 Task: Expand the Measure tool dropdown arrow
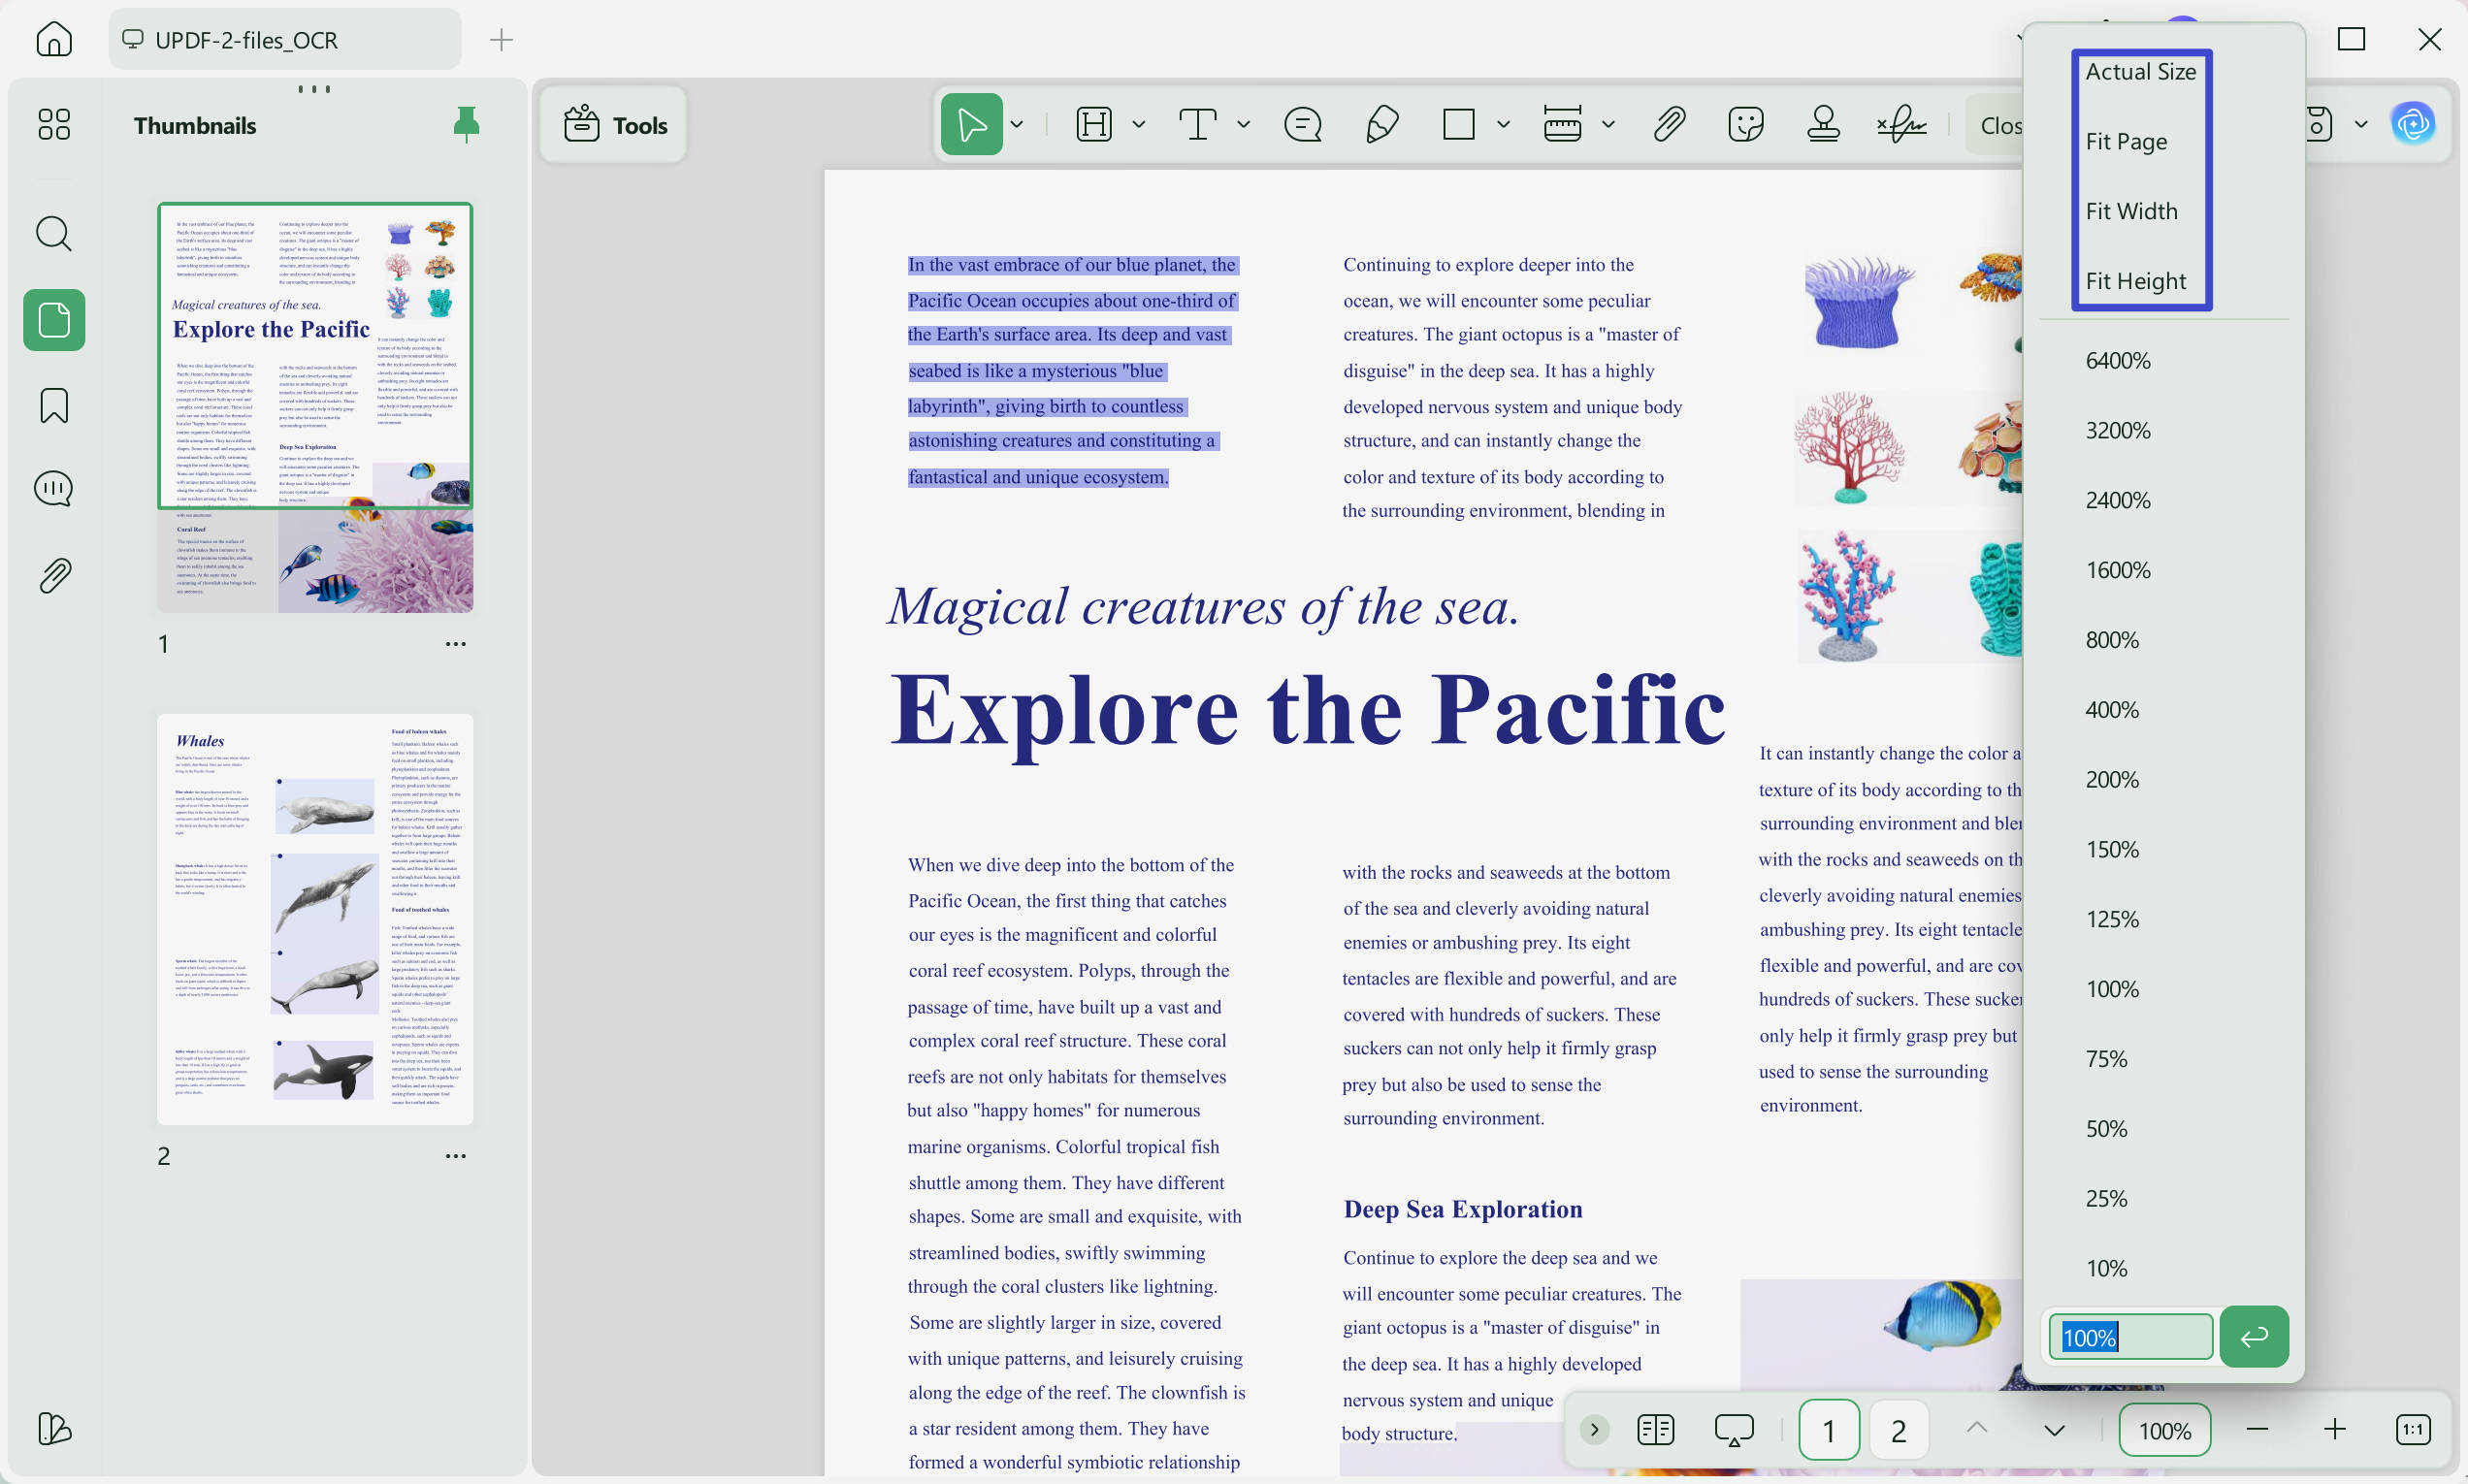[1608, 125]
